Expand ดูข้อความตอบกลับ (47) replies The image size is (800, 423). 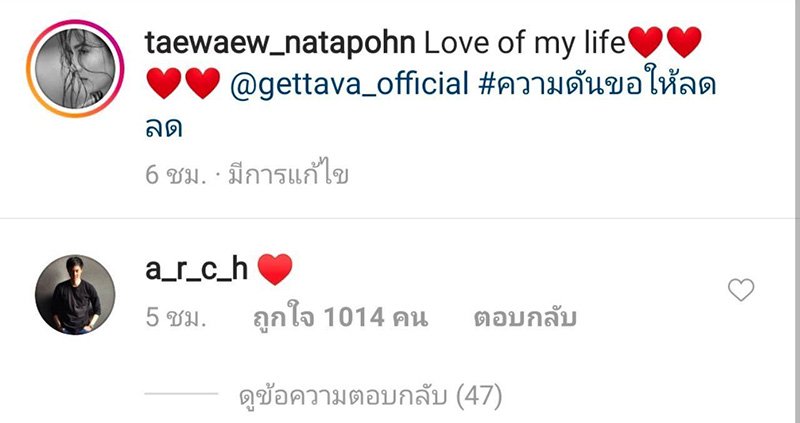click(x=370, y=395)
